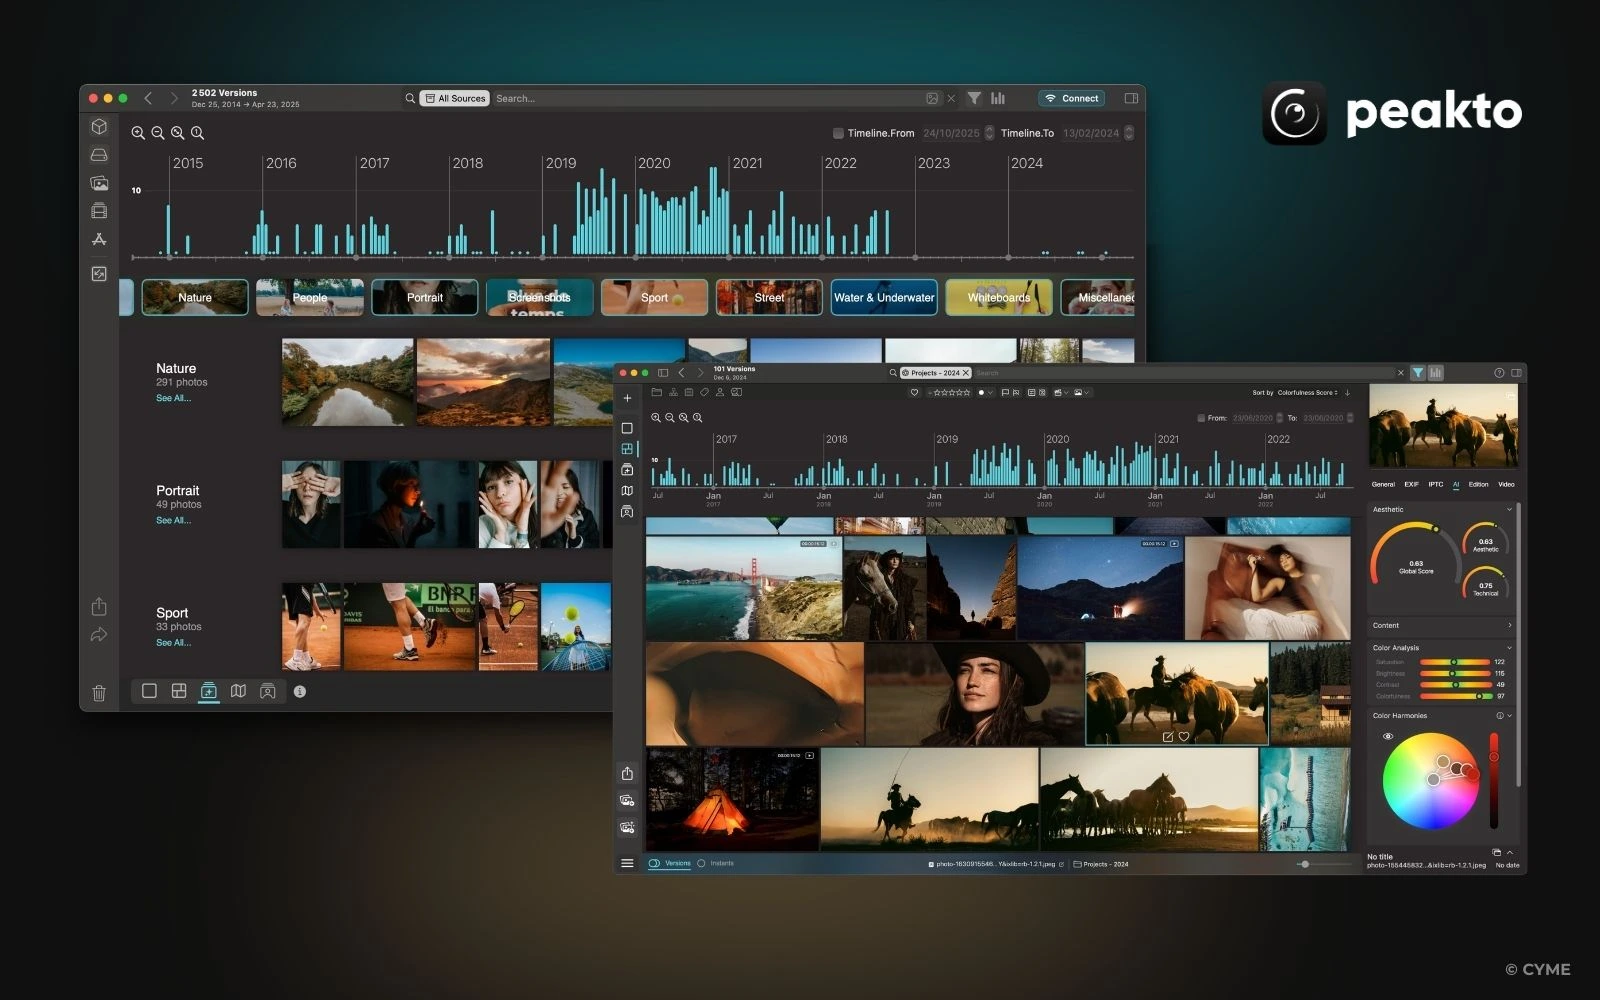Close the Projects - 2024 tab
The height and width of the screenshot is (1000, 1600).
pos(964,372)
